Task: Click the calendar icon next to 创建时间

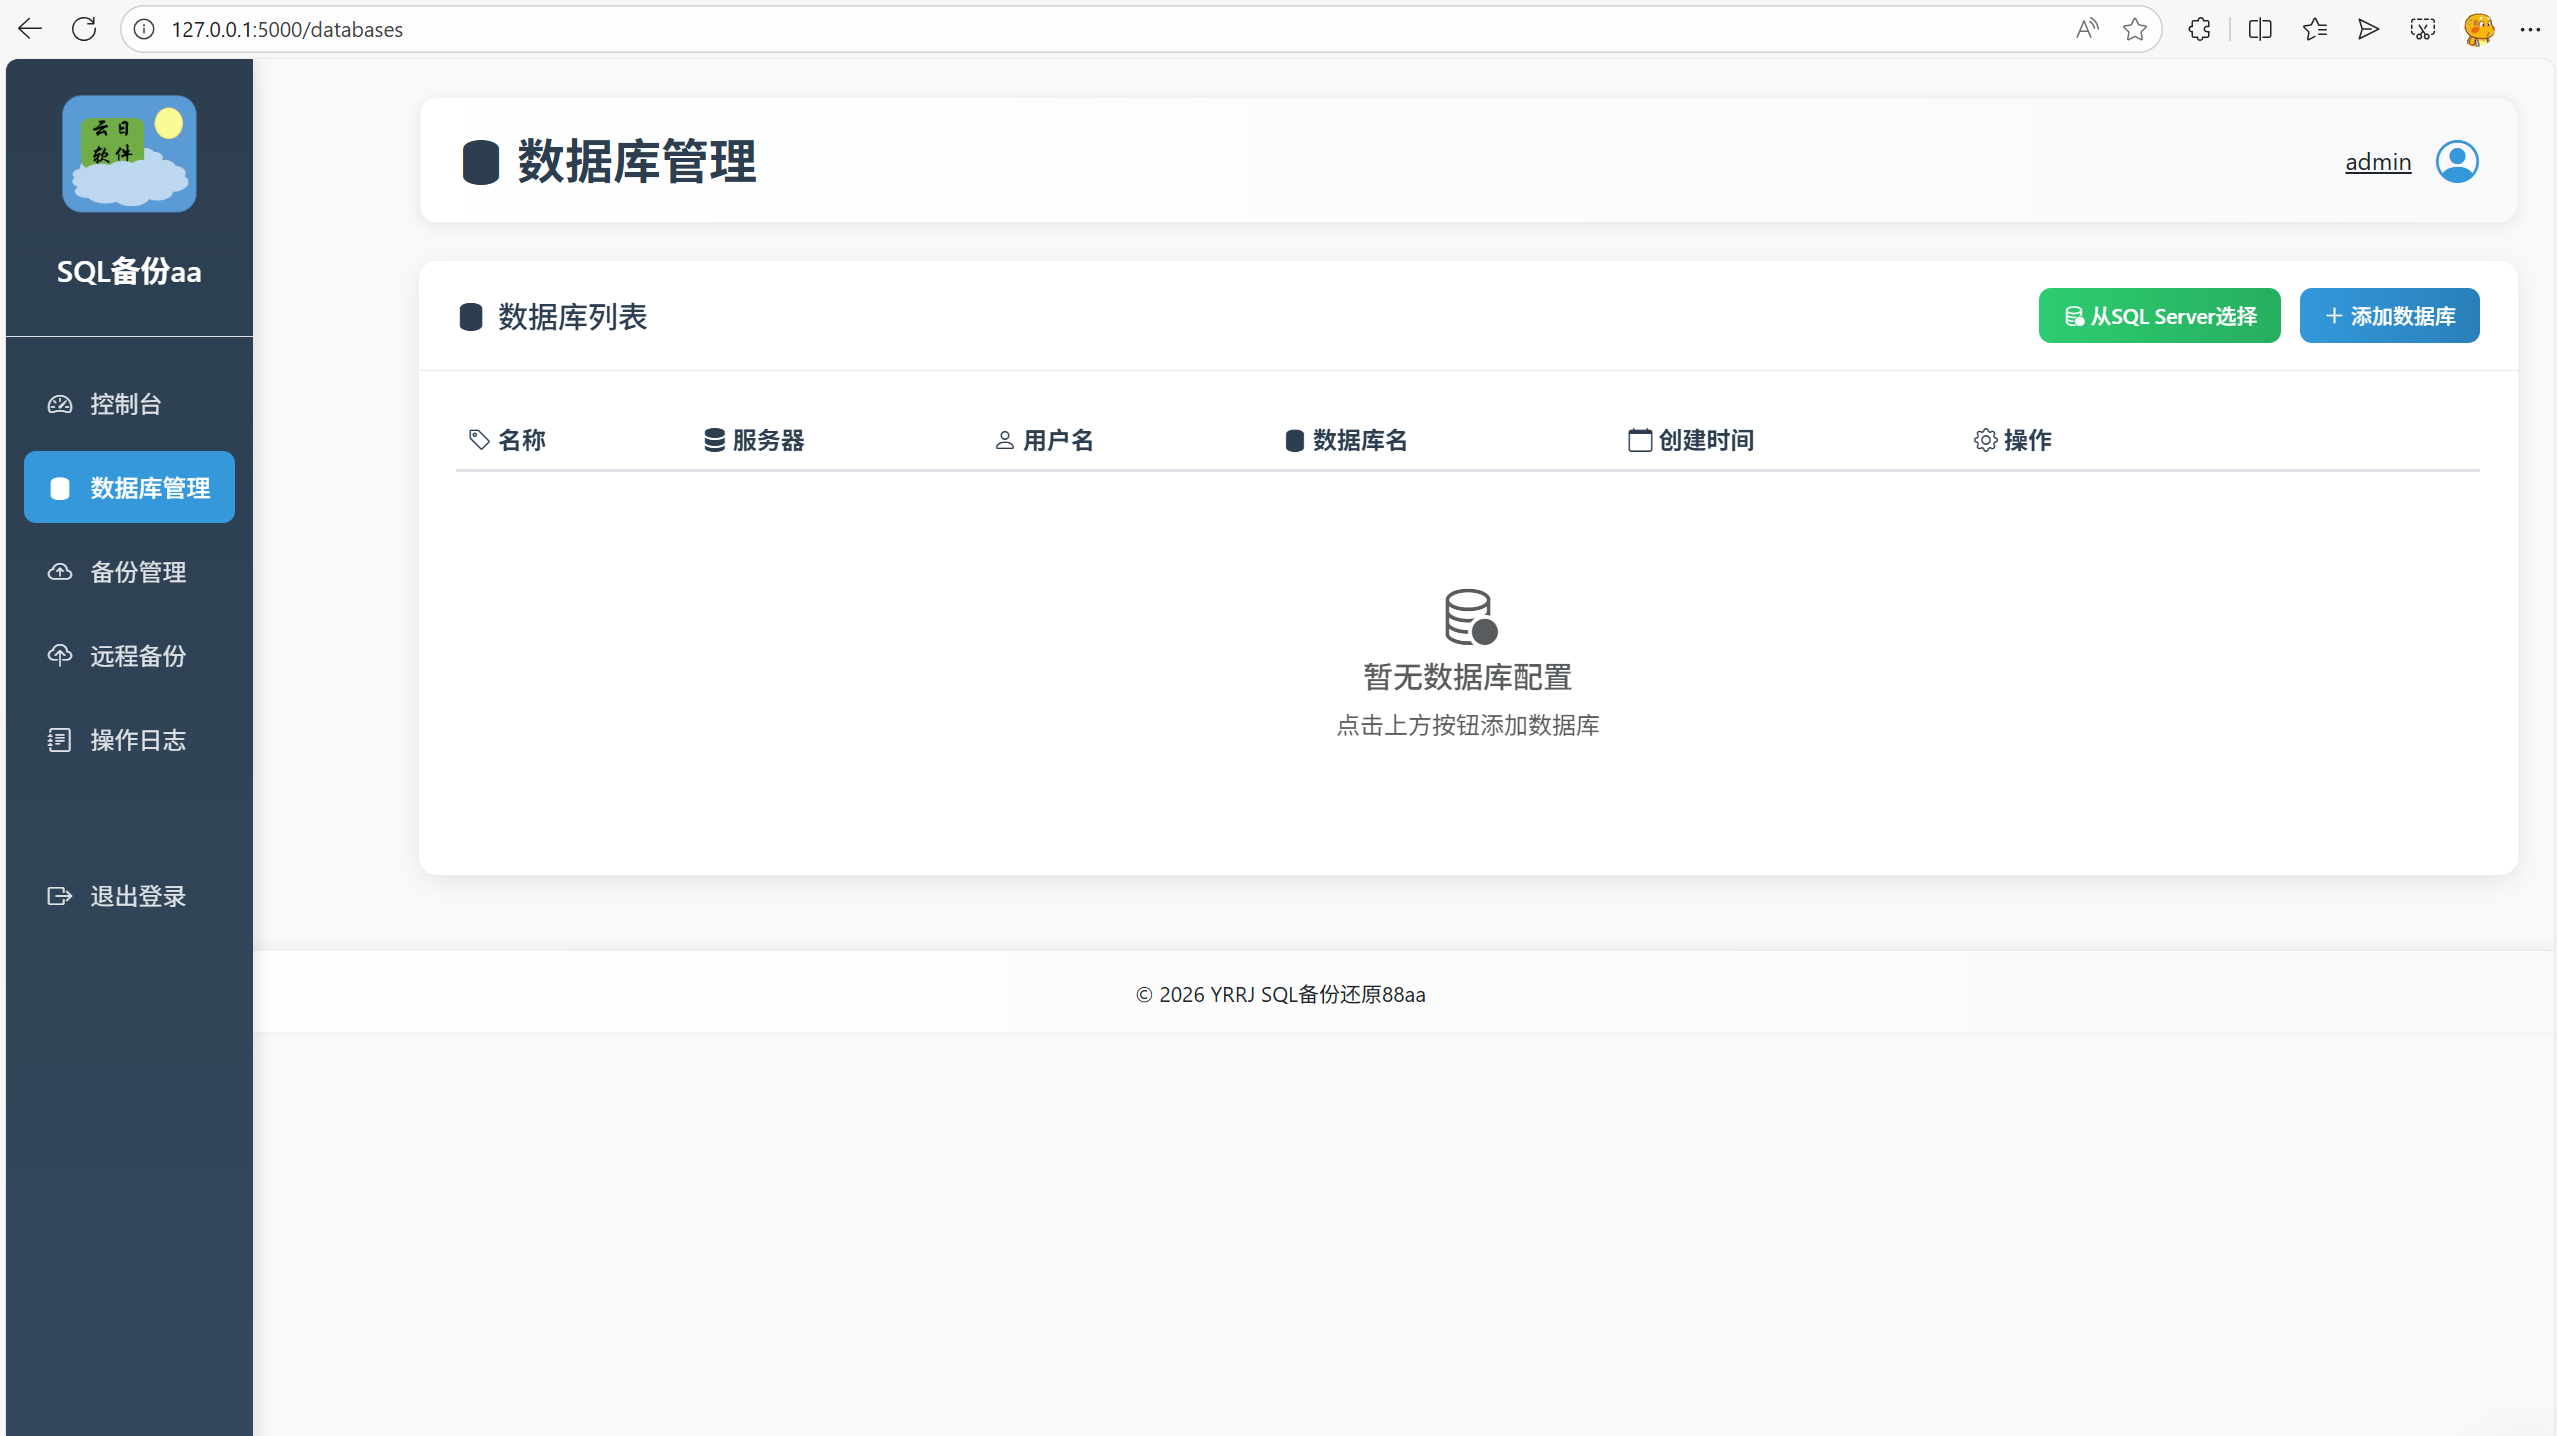Action: pyautogui.click(x=1637, y=440)
